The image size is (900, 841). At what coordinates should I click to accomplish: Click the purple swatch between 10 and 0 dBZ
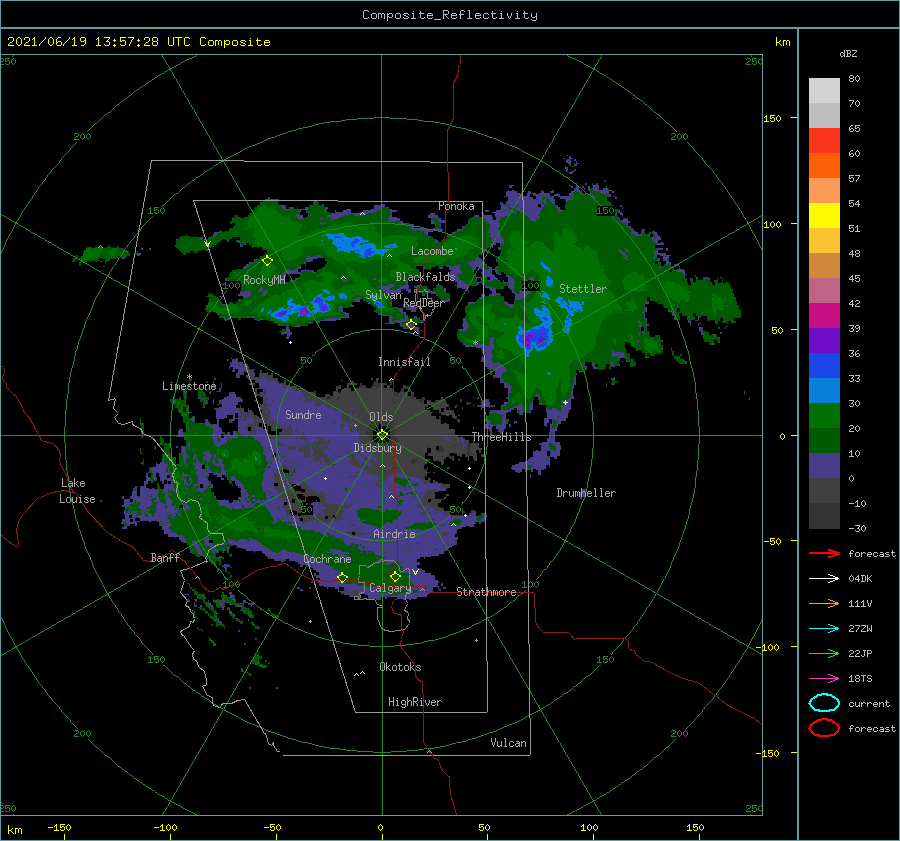click(x=824, y=466)
